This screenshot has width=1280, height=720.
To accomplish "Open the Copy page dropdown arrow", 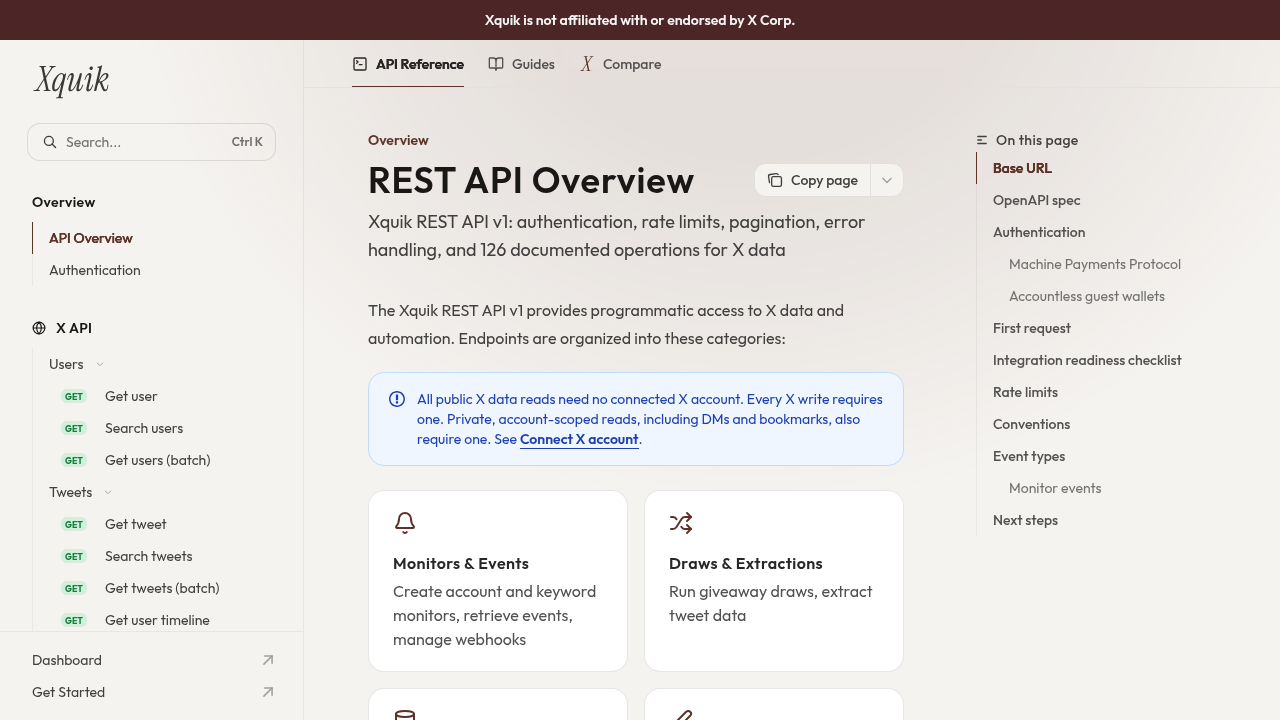I will tap(887, 180).
